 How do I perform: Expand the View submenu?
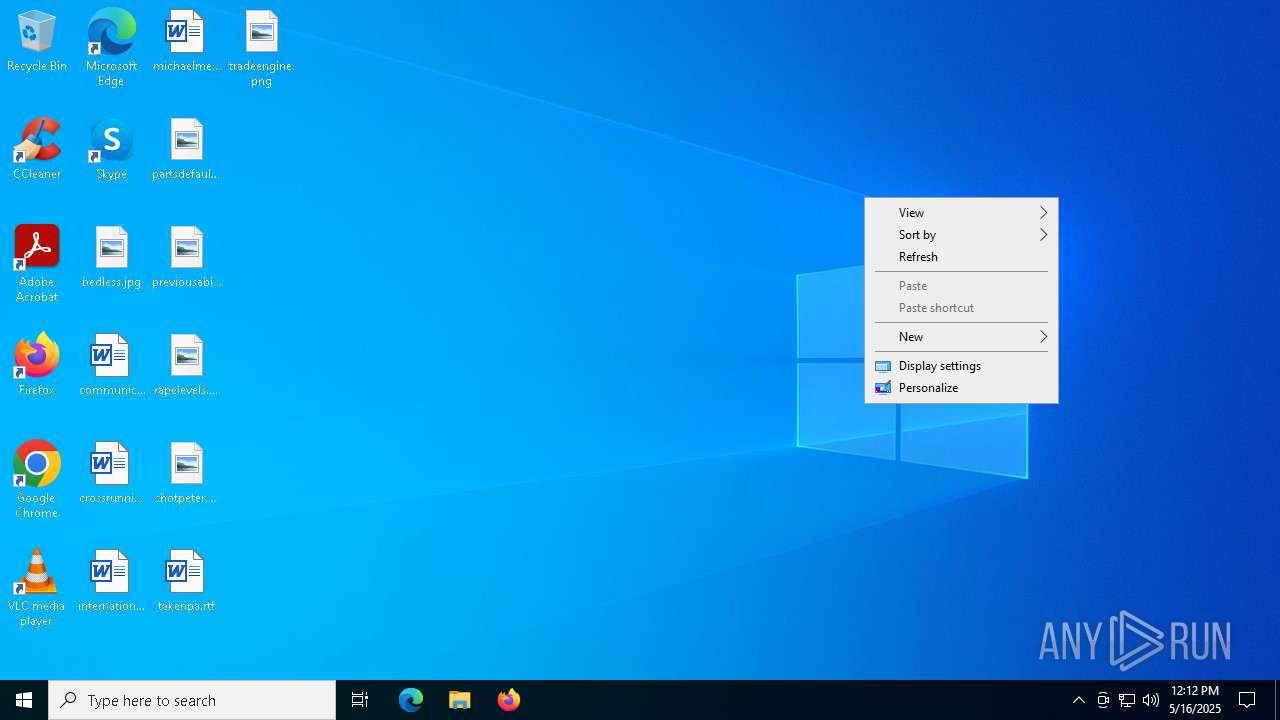pyautogui.click(x=961, y=213)
